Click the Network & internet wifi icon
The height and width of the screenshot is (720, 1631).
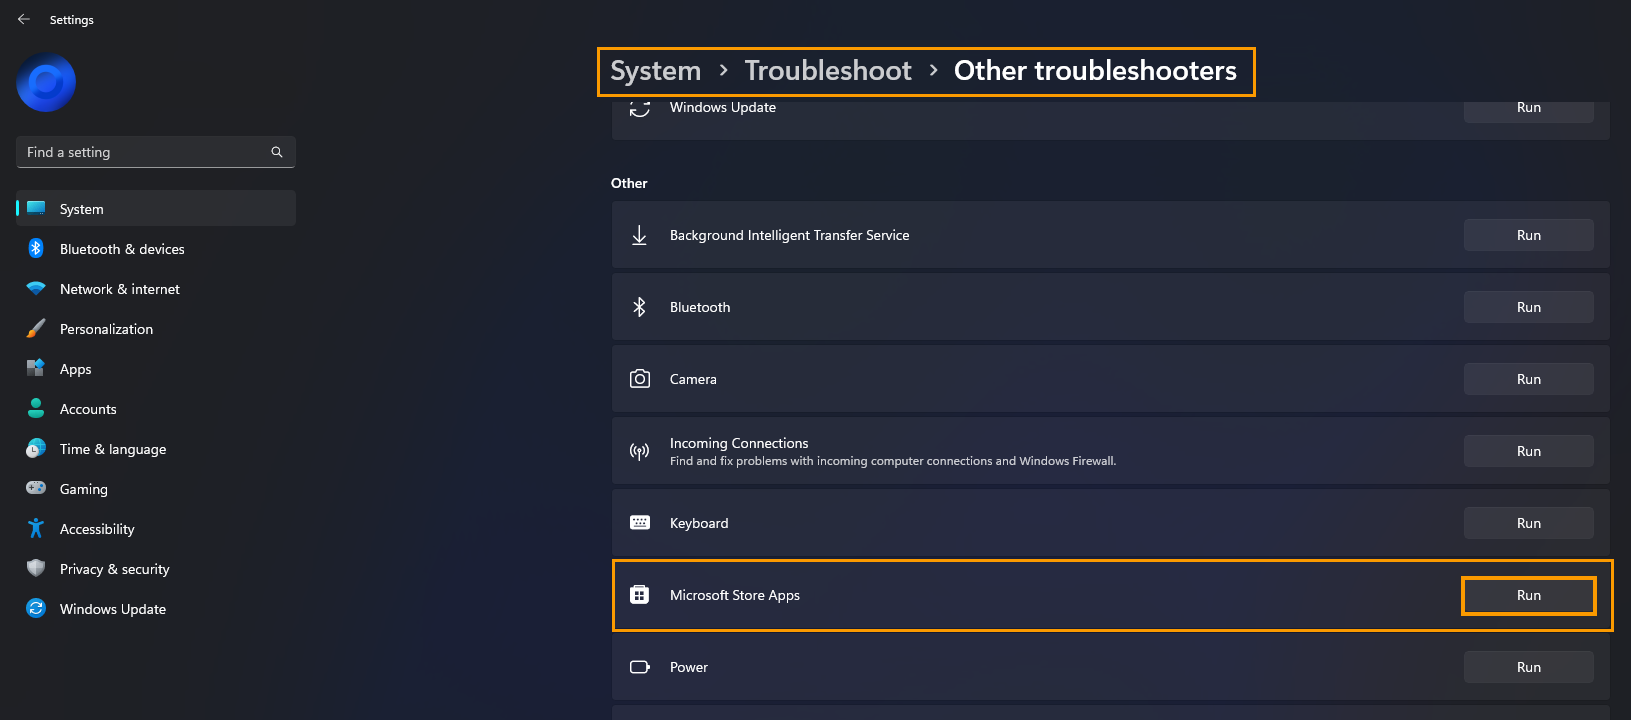pos(36,288)
